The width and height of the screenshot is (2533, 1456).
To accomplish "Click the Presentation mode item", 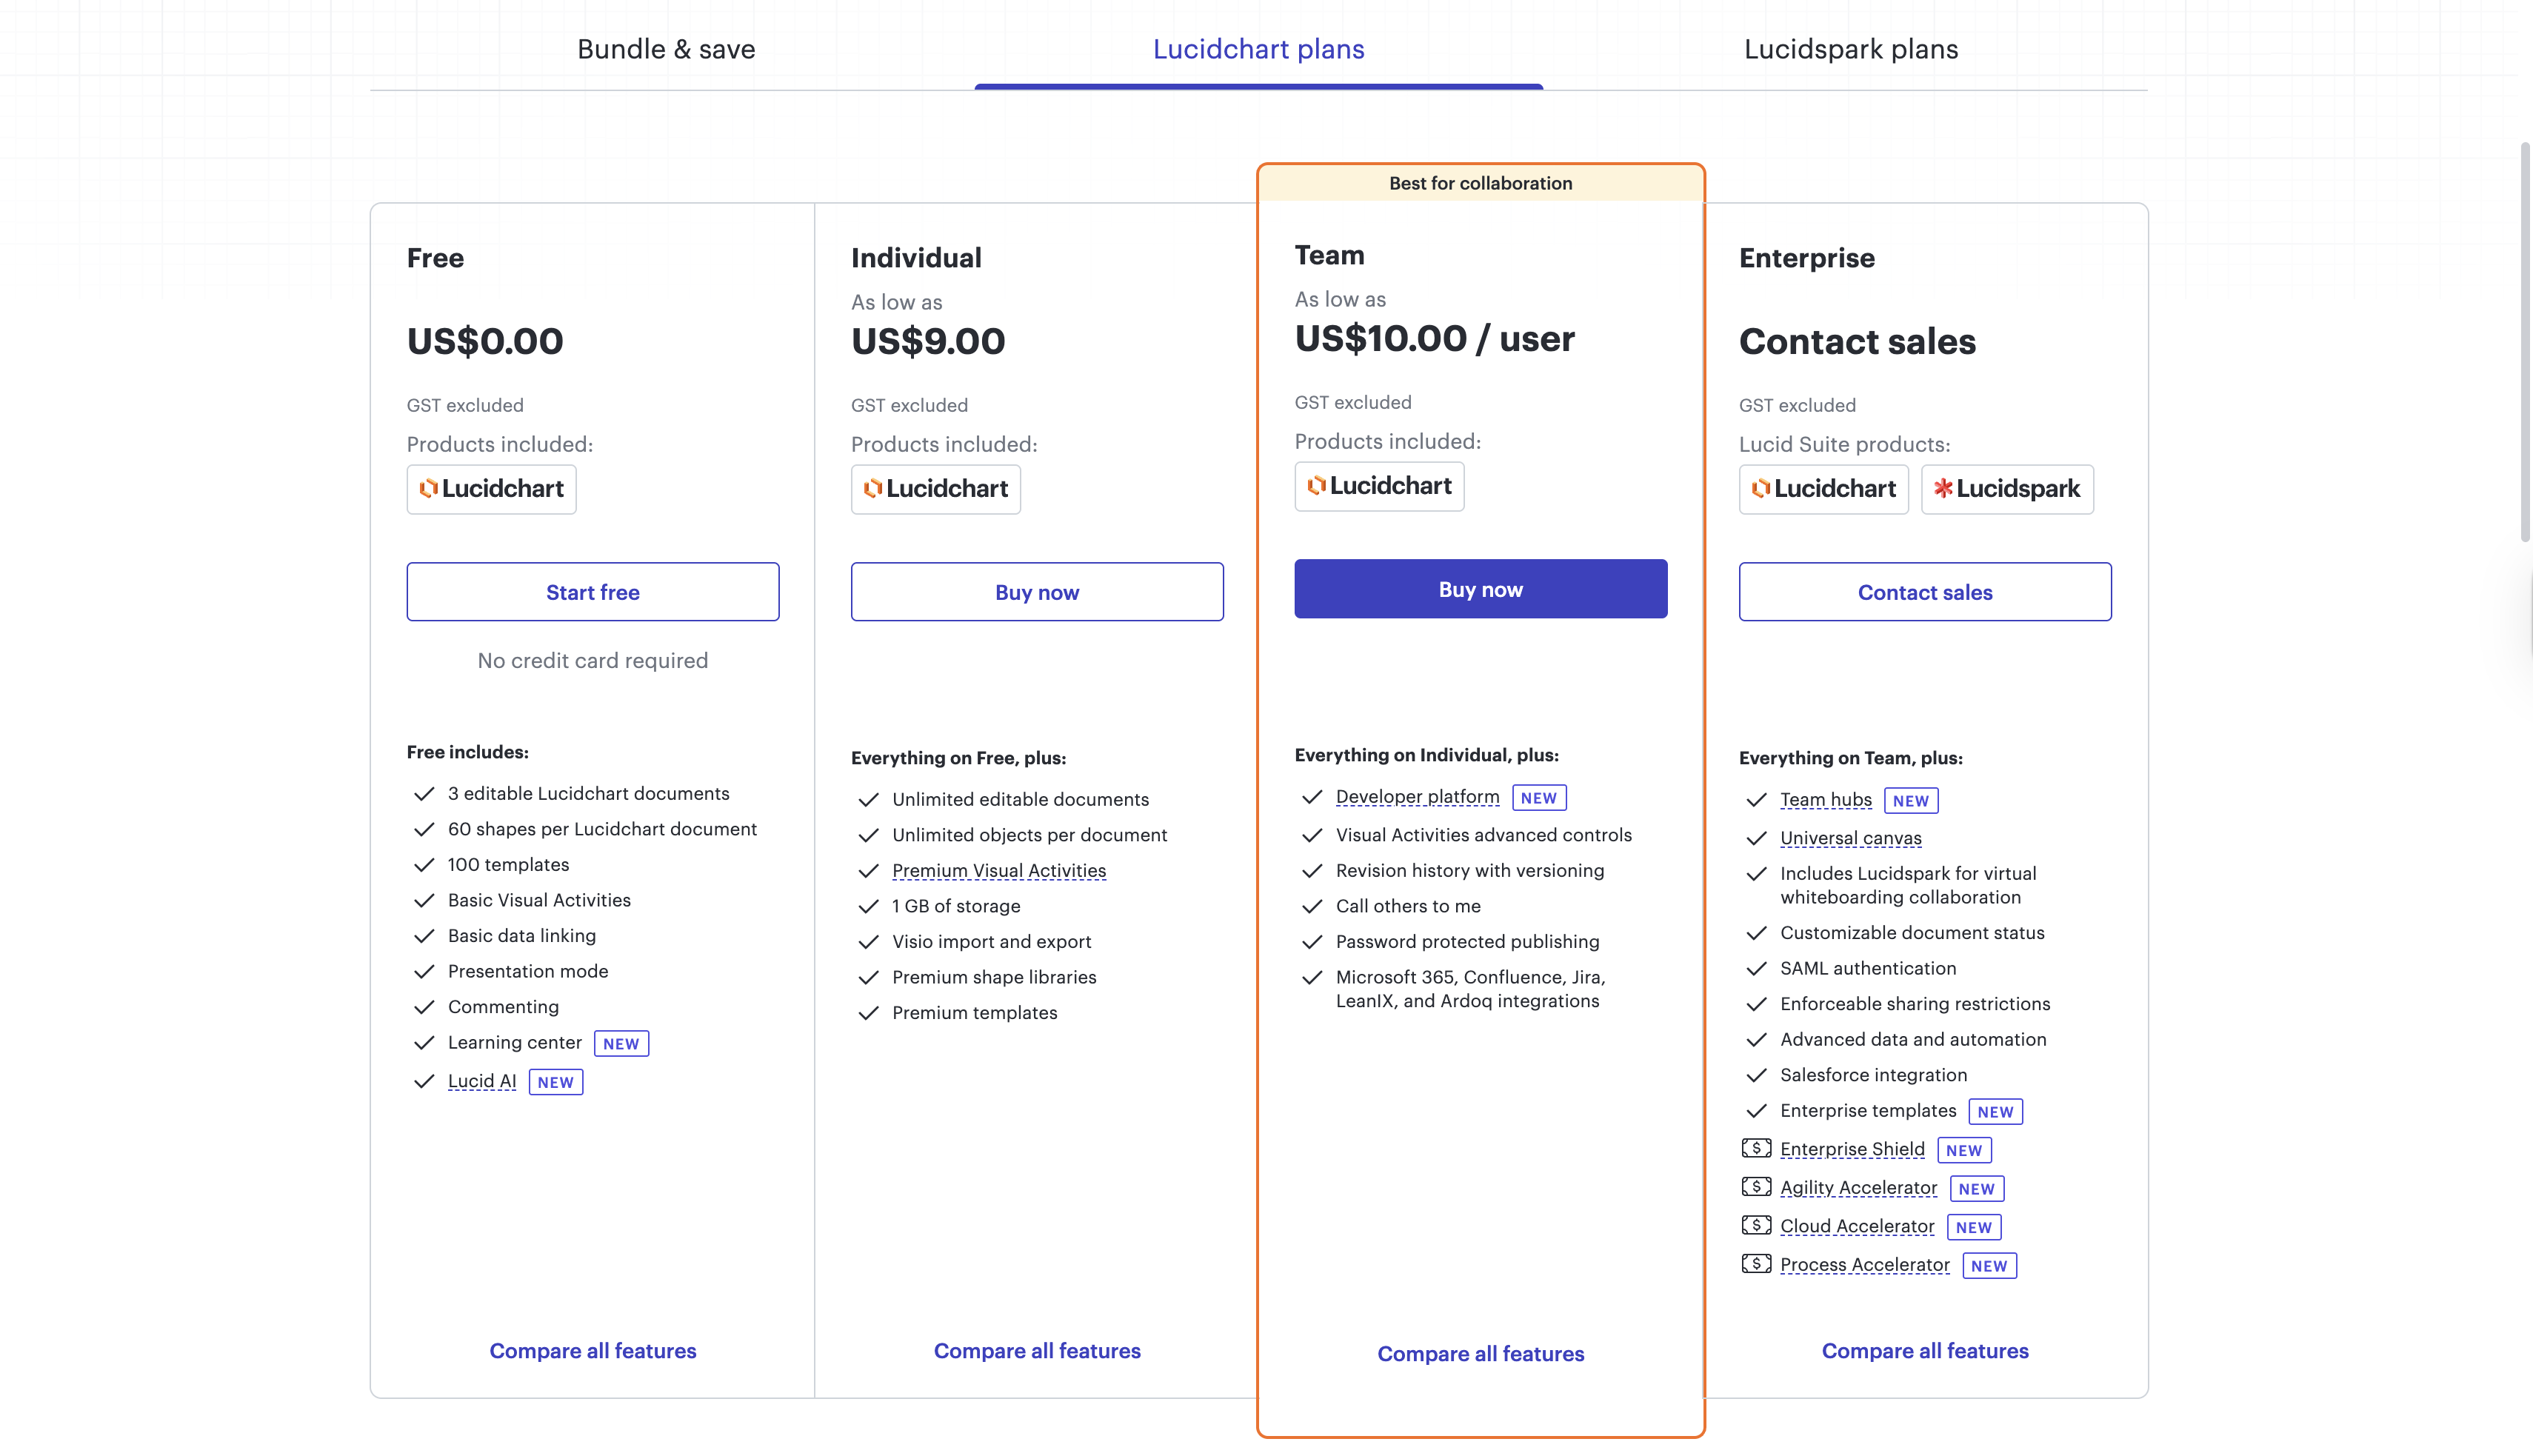I will pyautogui.click(x=528, y=971).
